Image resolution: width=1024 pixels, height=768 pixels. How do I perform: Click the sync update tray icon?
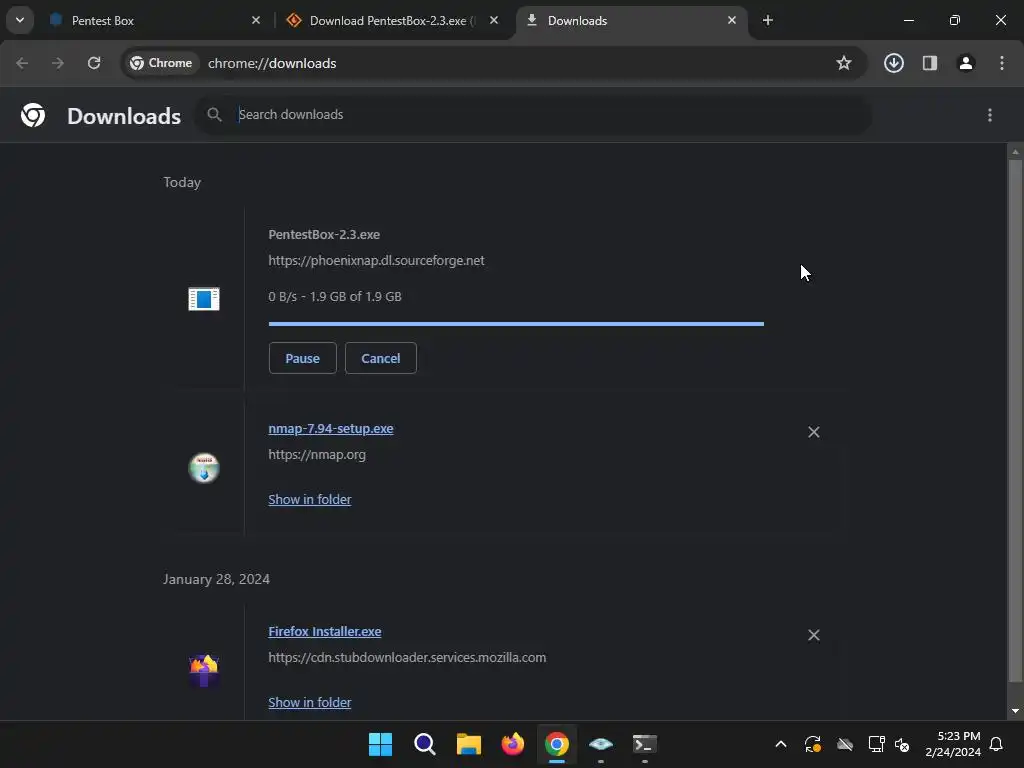click(812, 744)
